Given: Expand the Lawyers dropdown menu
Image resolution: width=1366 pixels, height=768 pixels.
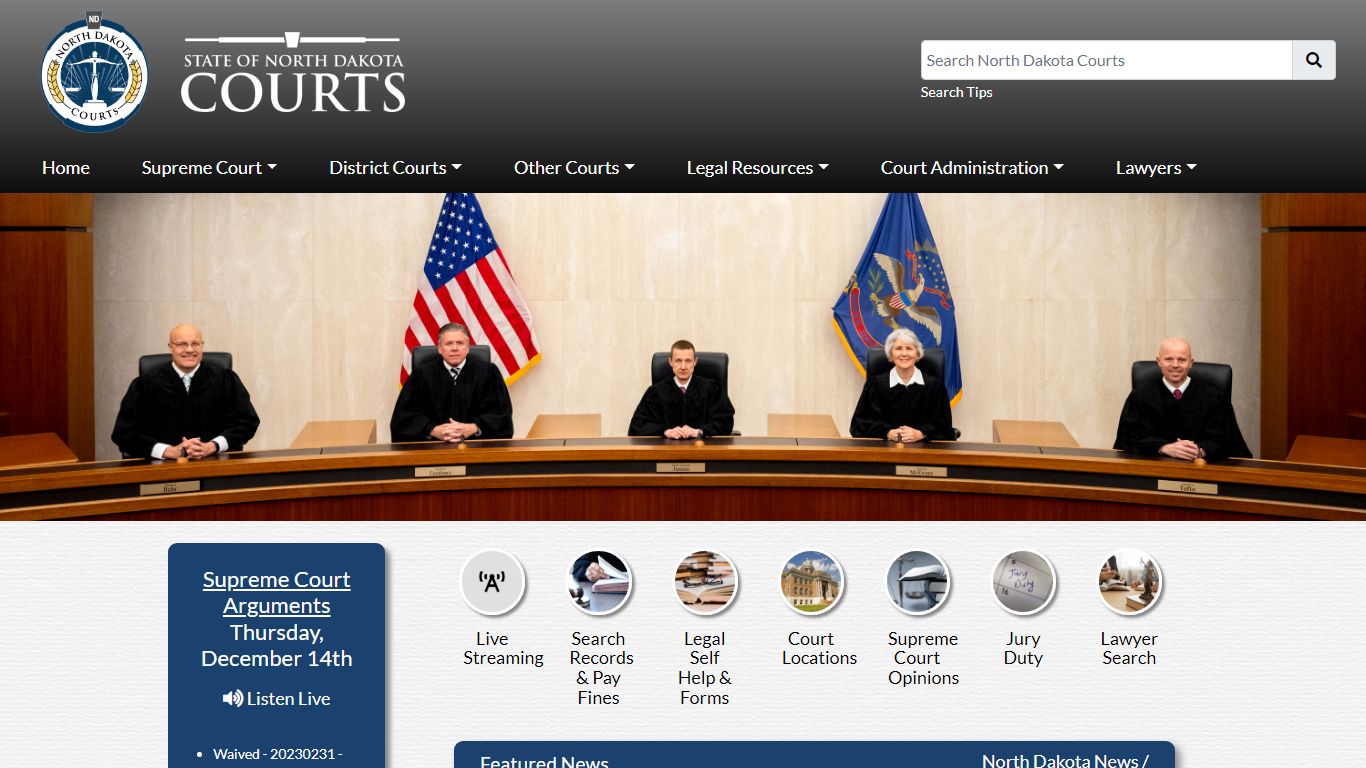Looking at the screenshot, I should 1156,168.
